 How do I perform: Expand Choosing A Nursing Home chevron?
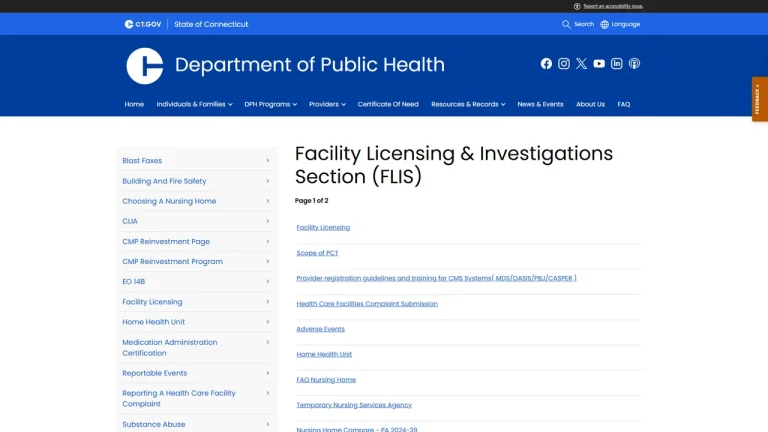pyautogui.click(x=267, y=201)
